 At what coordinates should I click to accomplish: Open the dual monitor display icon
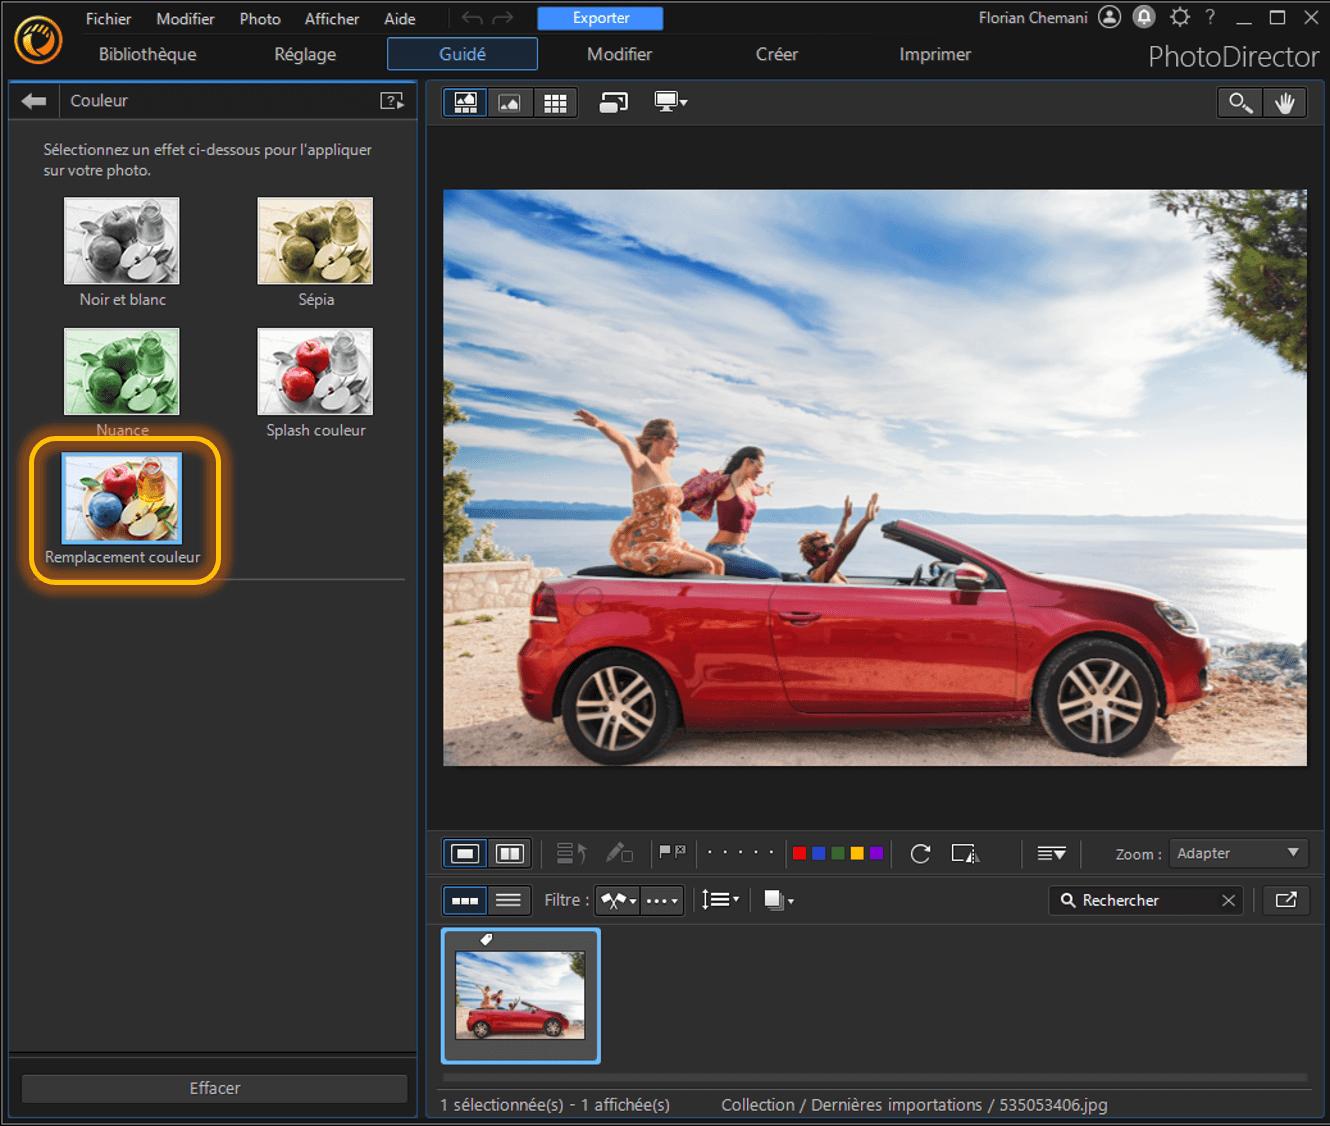670,102
